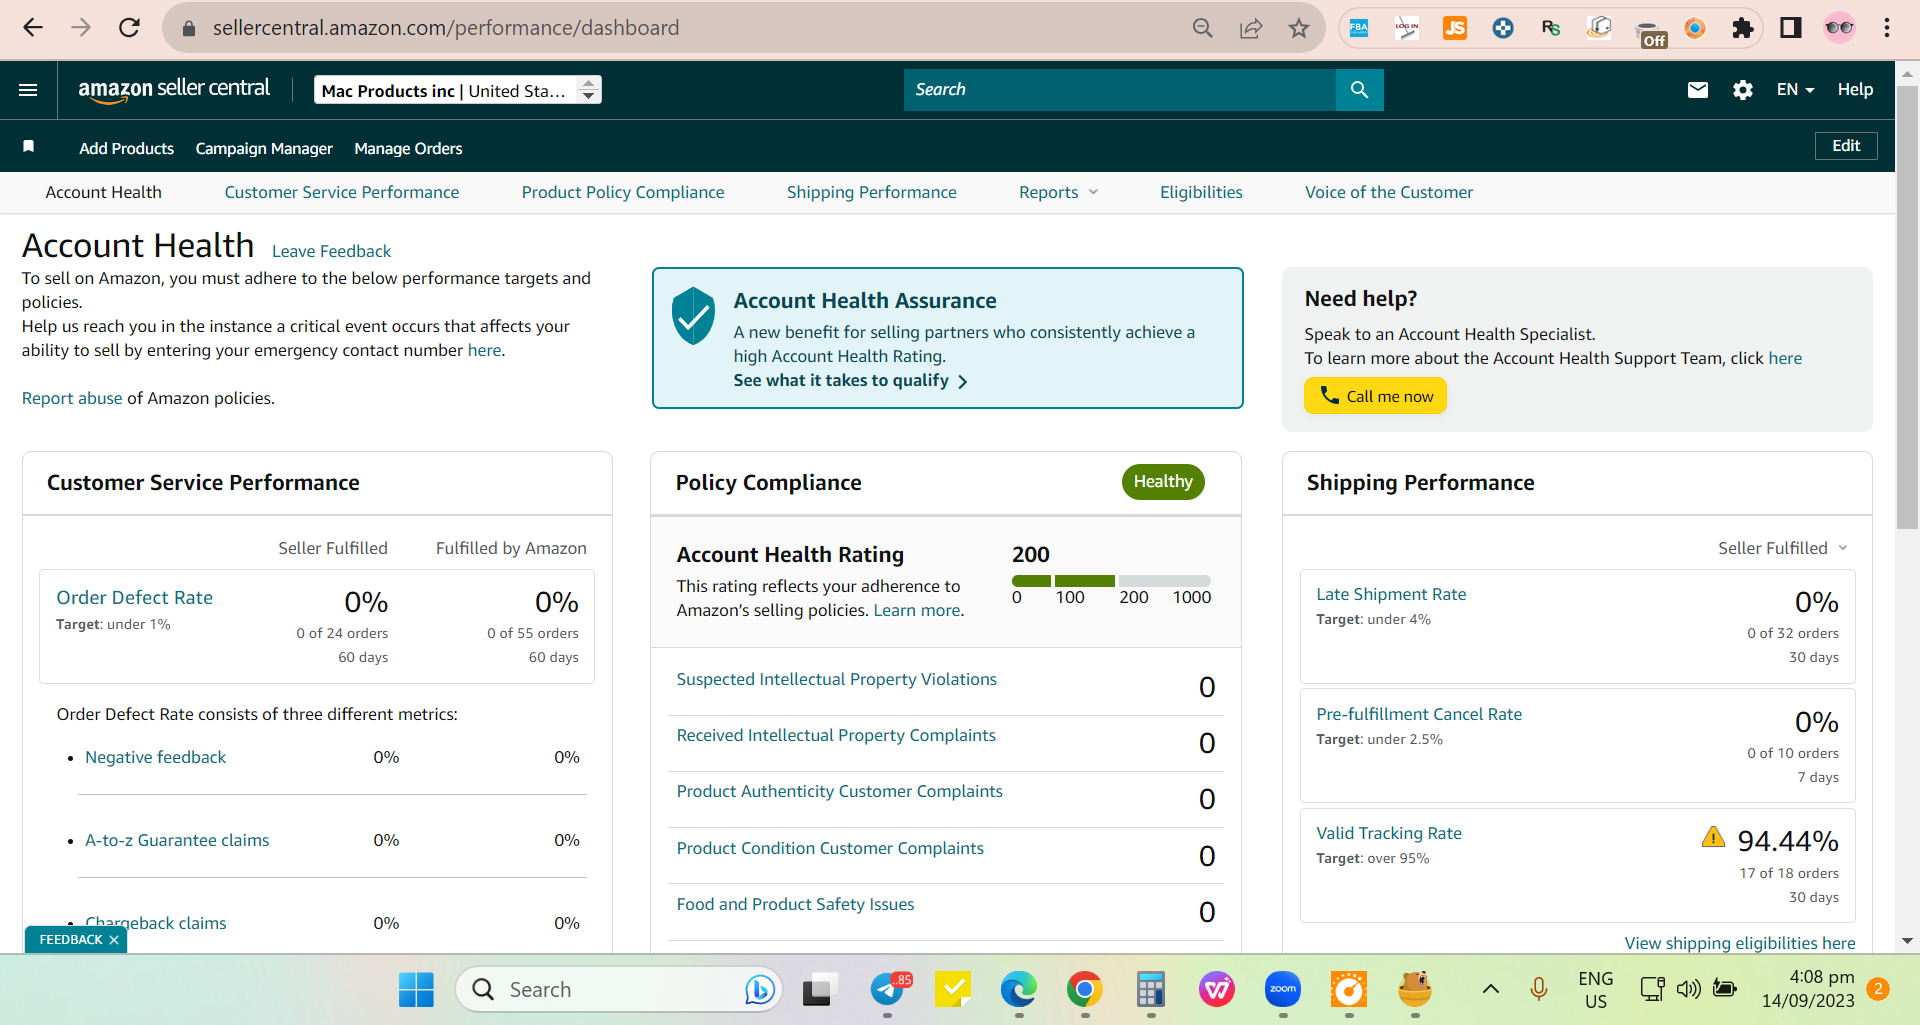Open the EN language dropdown
Screen dimensions: 1920x1025
(x=1795, y=90)
